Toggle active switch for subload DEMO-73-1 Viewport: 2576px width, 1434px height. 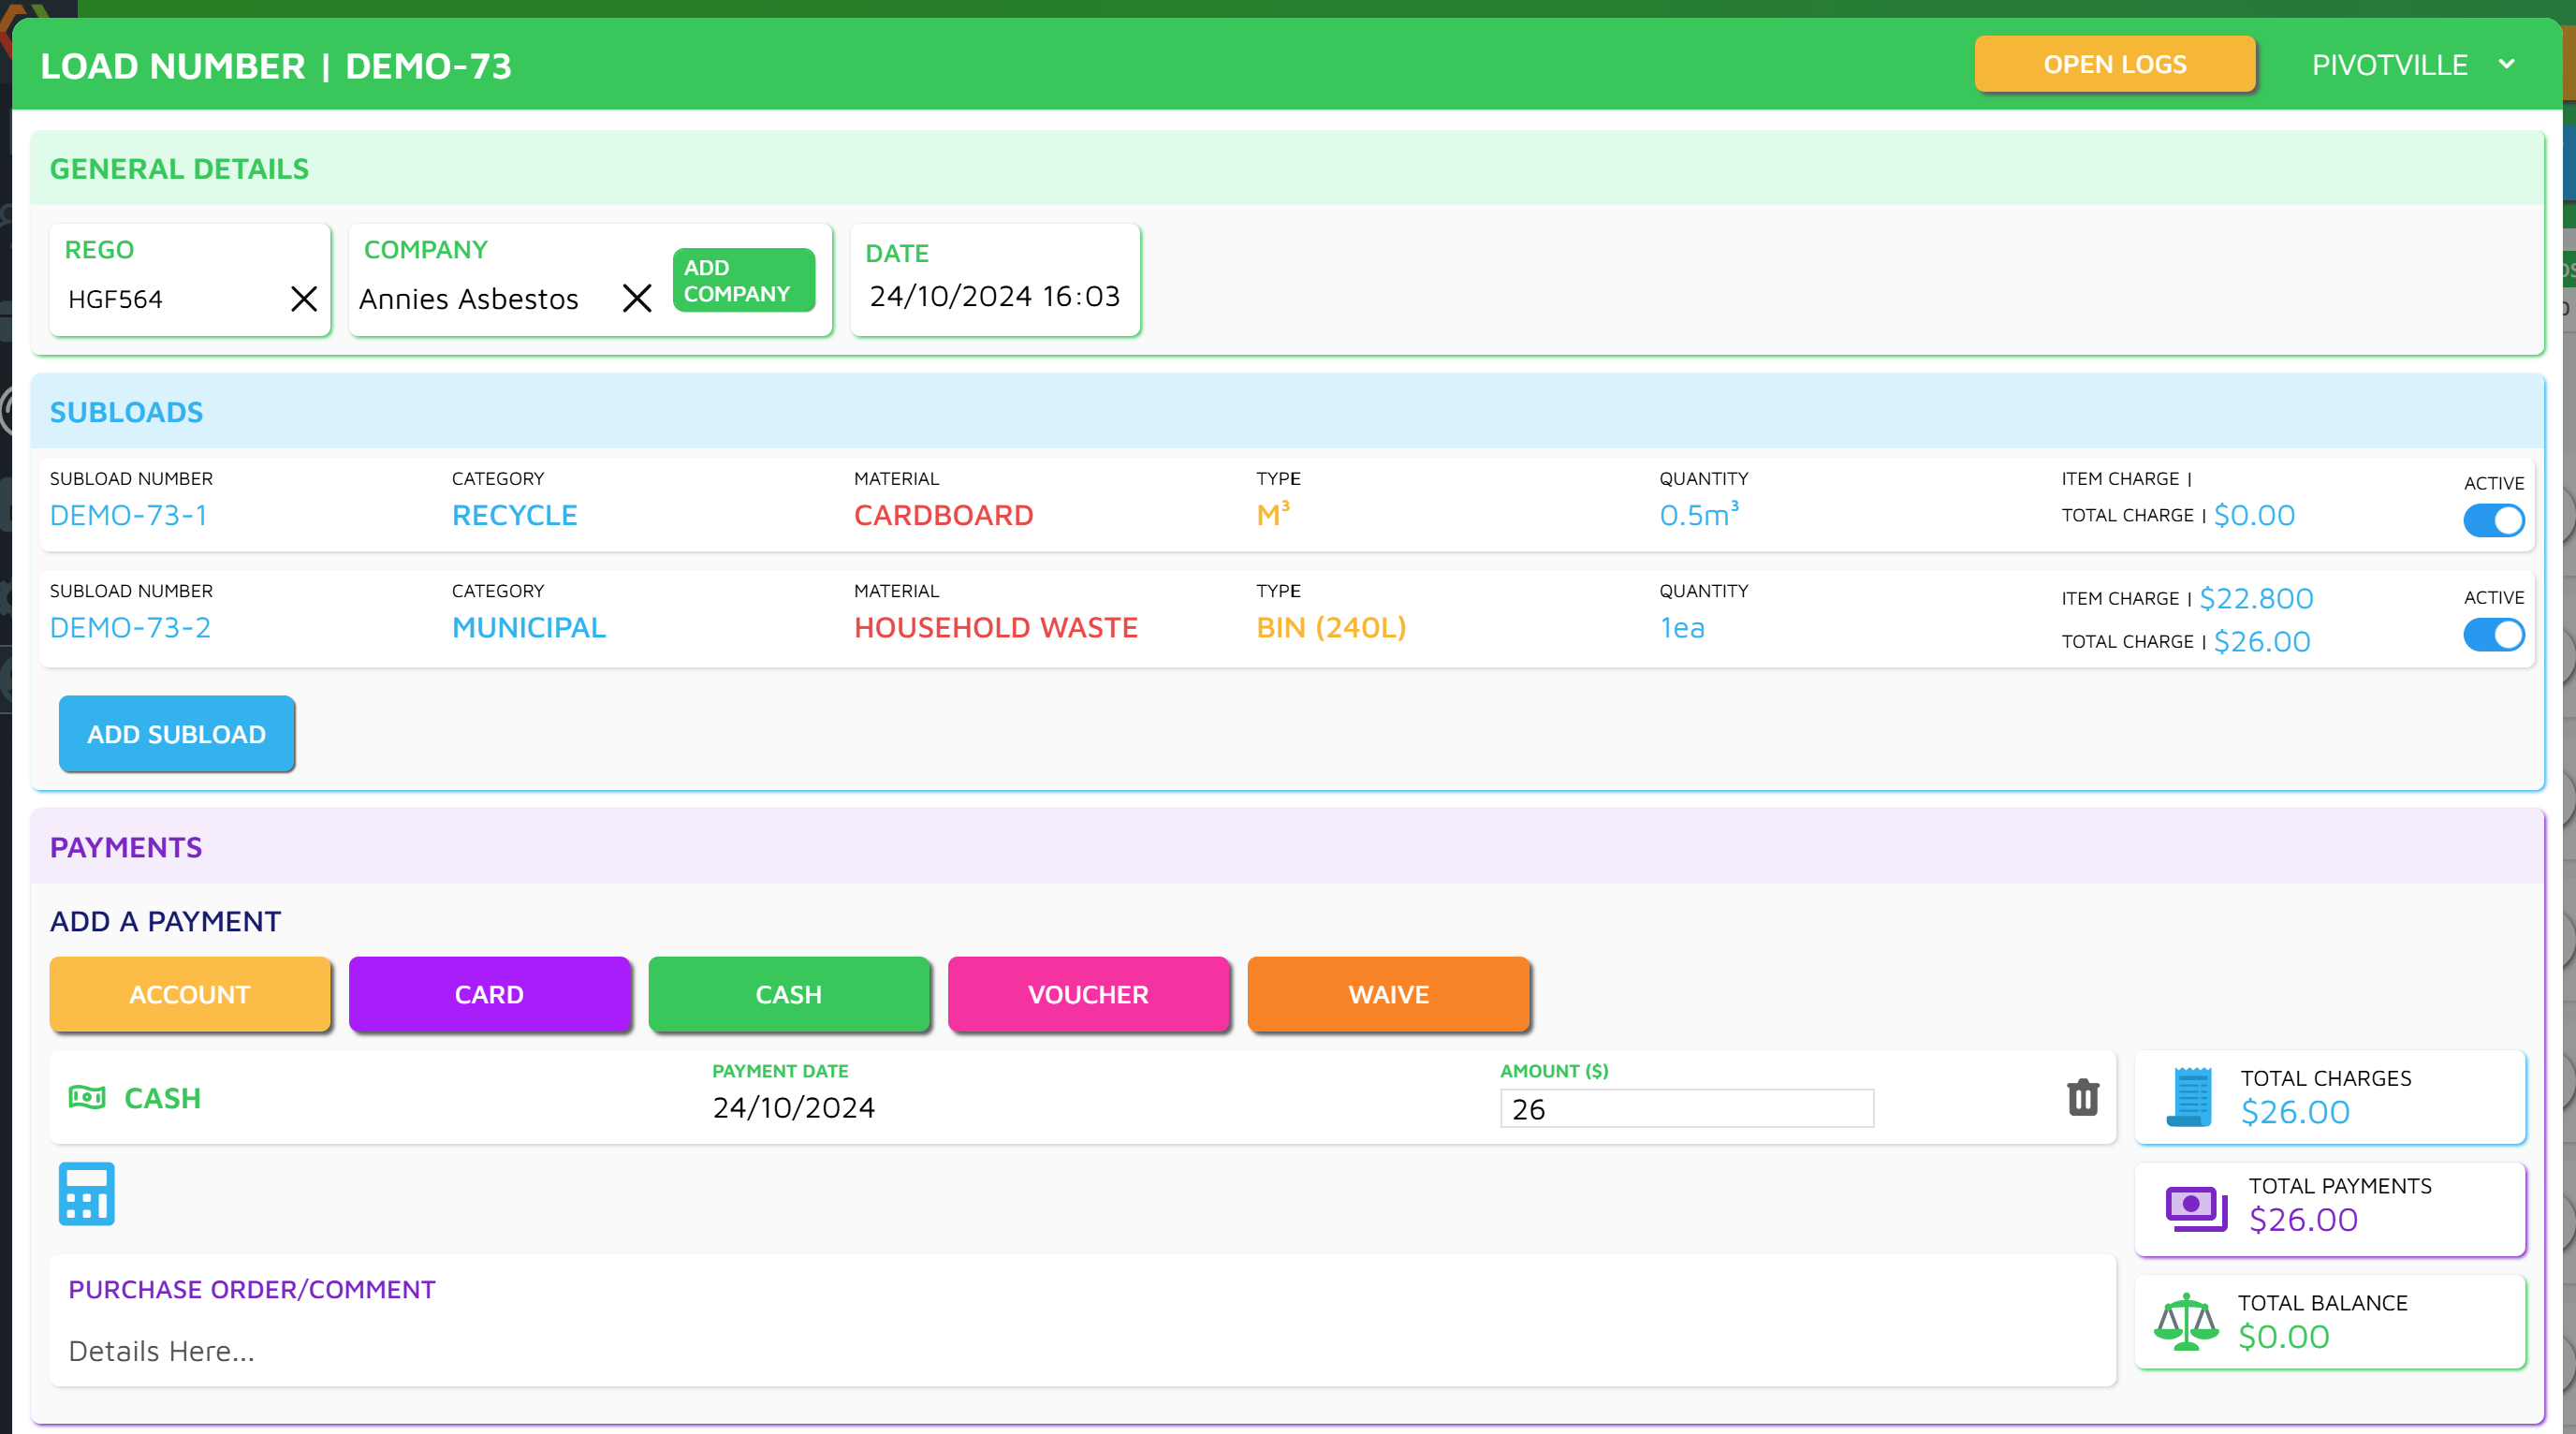(2493, 520)
